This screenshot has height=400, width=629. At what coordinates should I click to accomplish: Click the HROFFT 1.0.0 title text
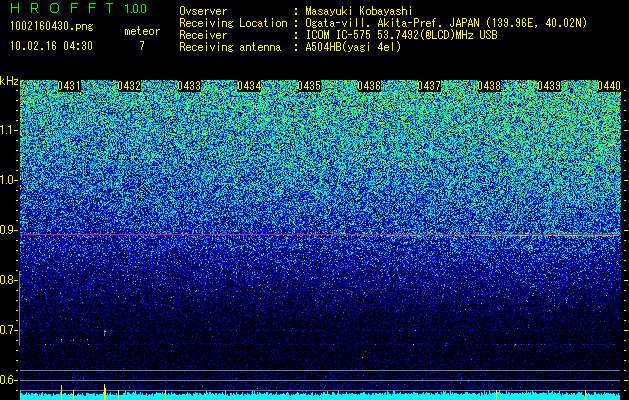coord(79,8)
